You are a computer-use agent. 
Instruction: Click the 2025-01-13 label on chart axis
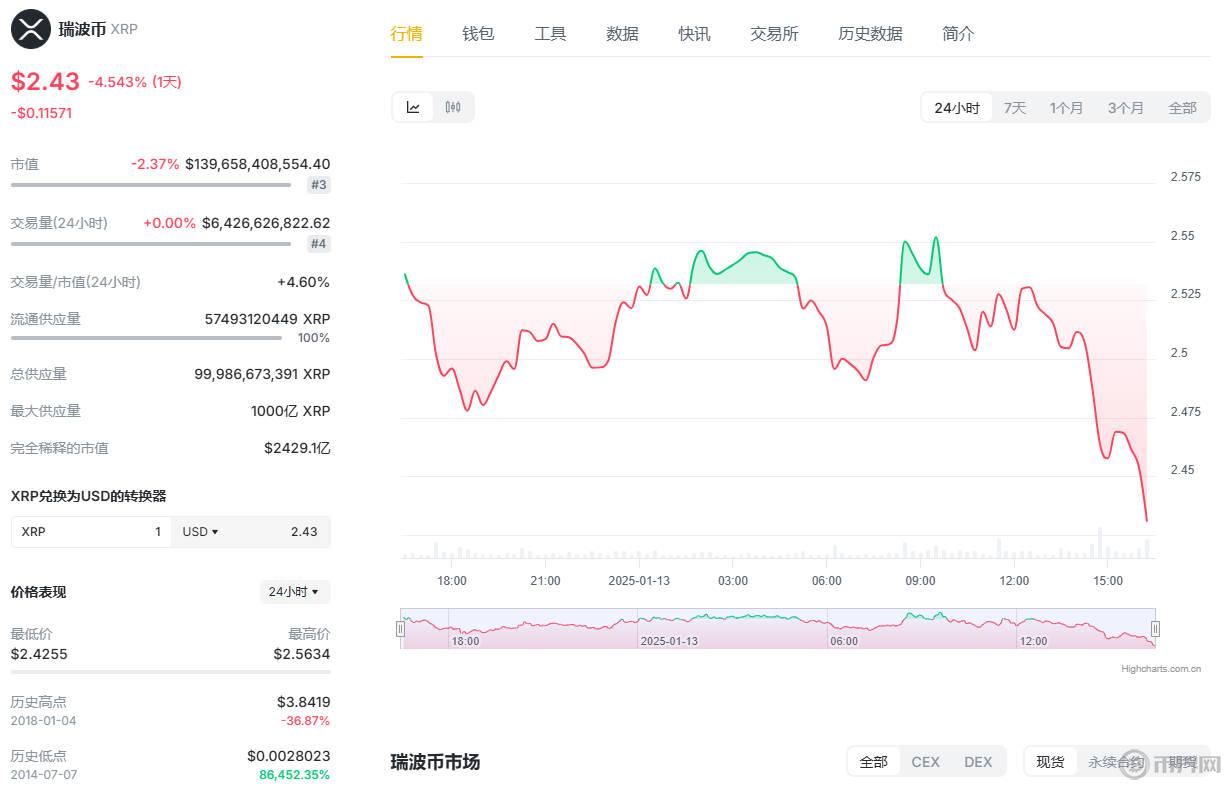[639, 581]
